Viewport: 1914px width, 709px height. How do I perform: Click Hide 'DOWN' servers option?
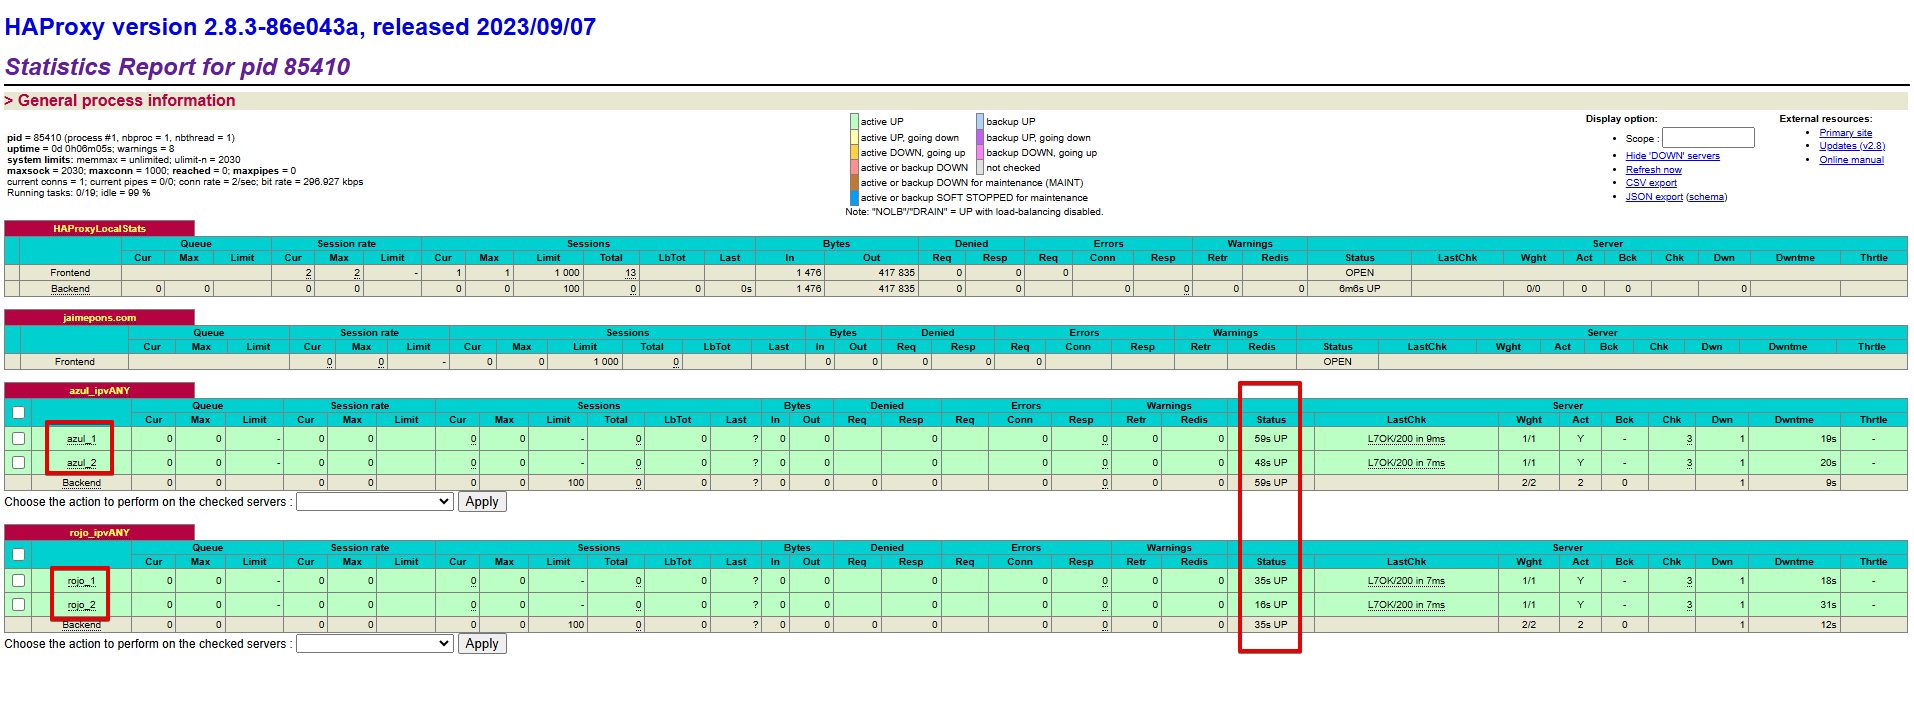coord(1672,156)
